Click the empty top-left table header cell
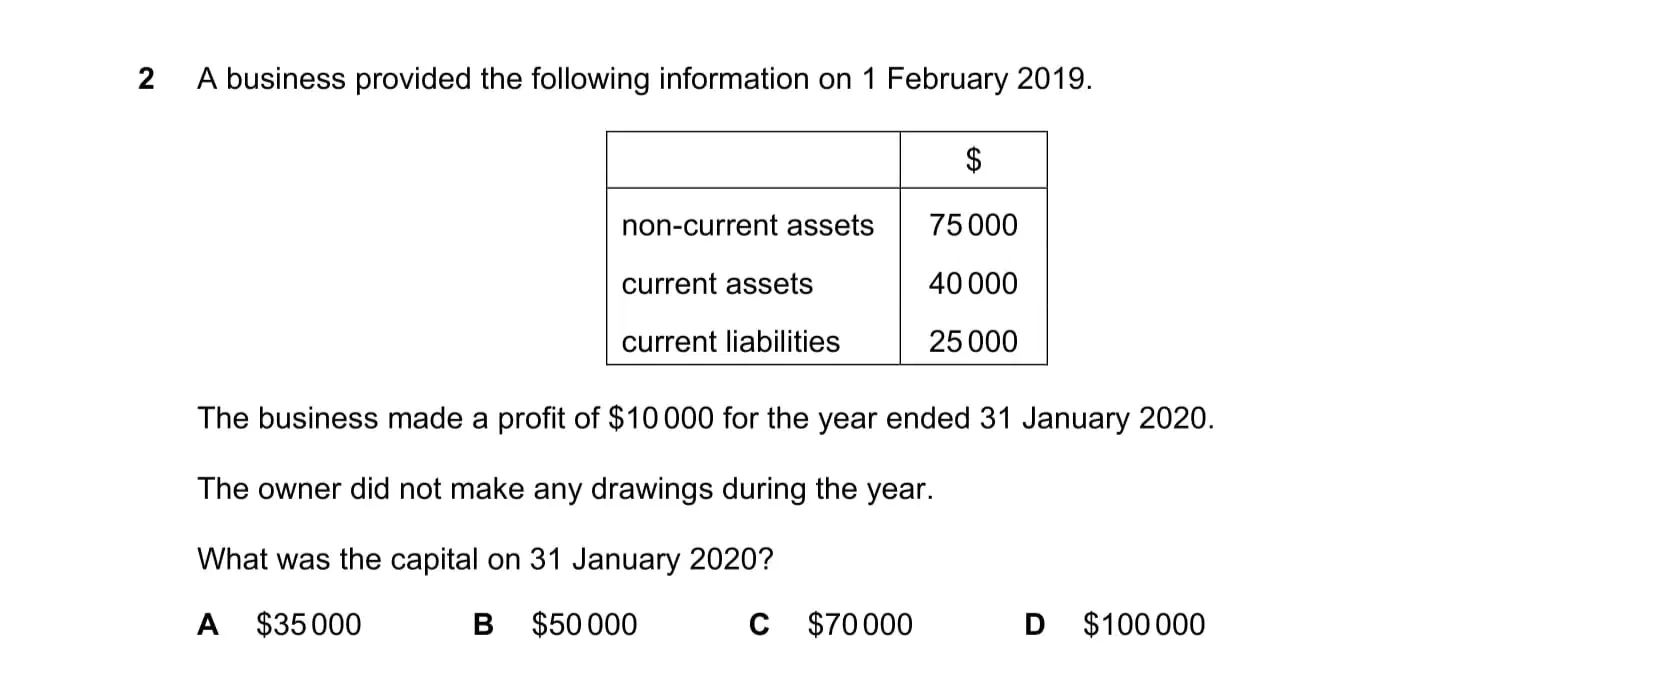The height and width of the screenshot is (693, 1653). click(x=753, y=160)
